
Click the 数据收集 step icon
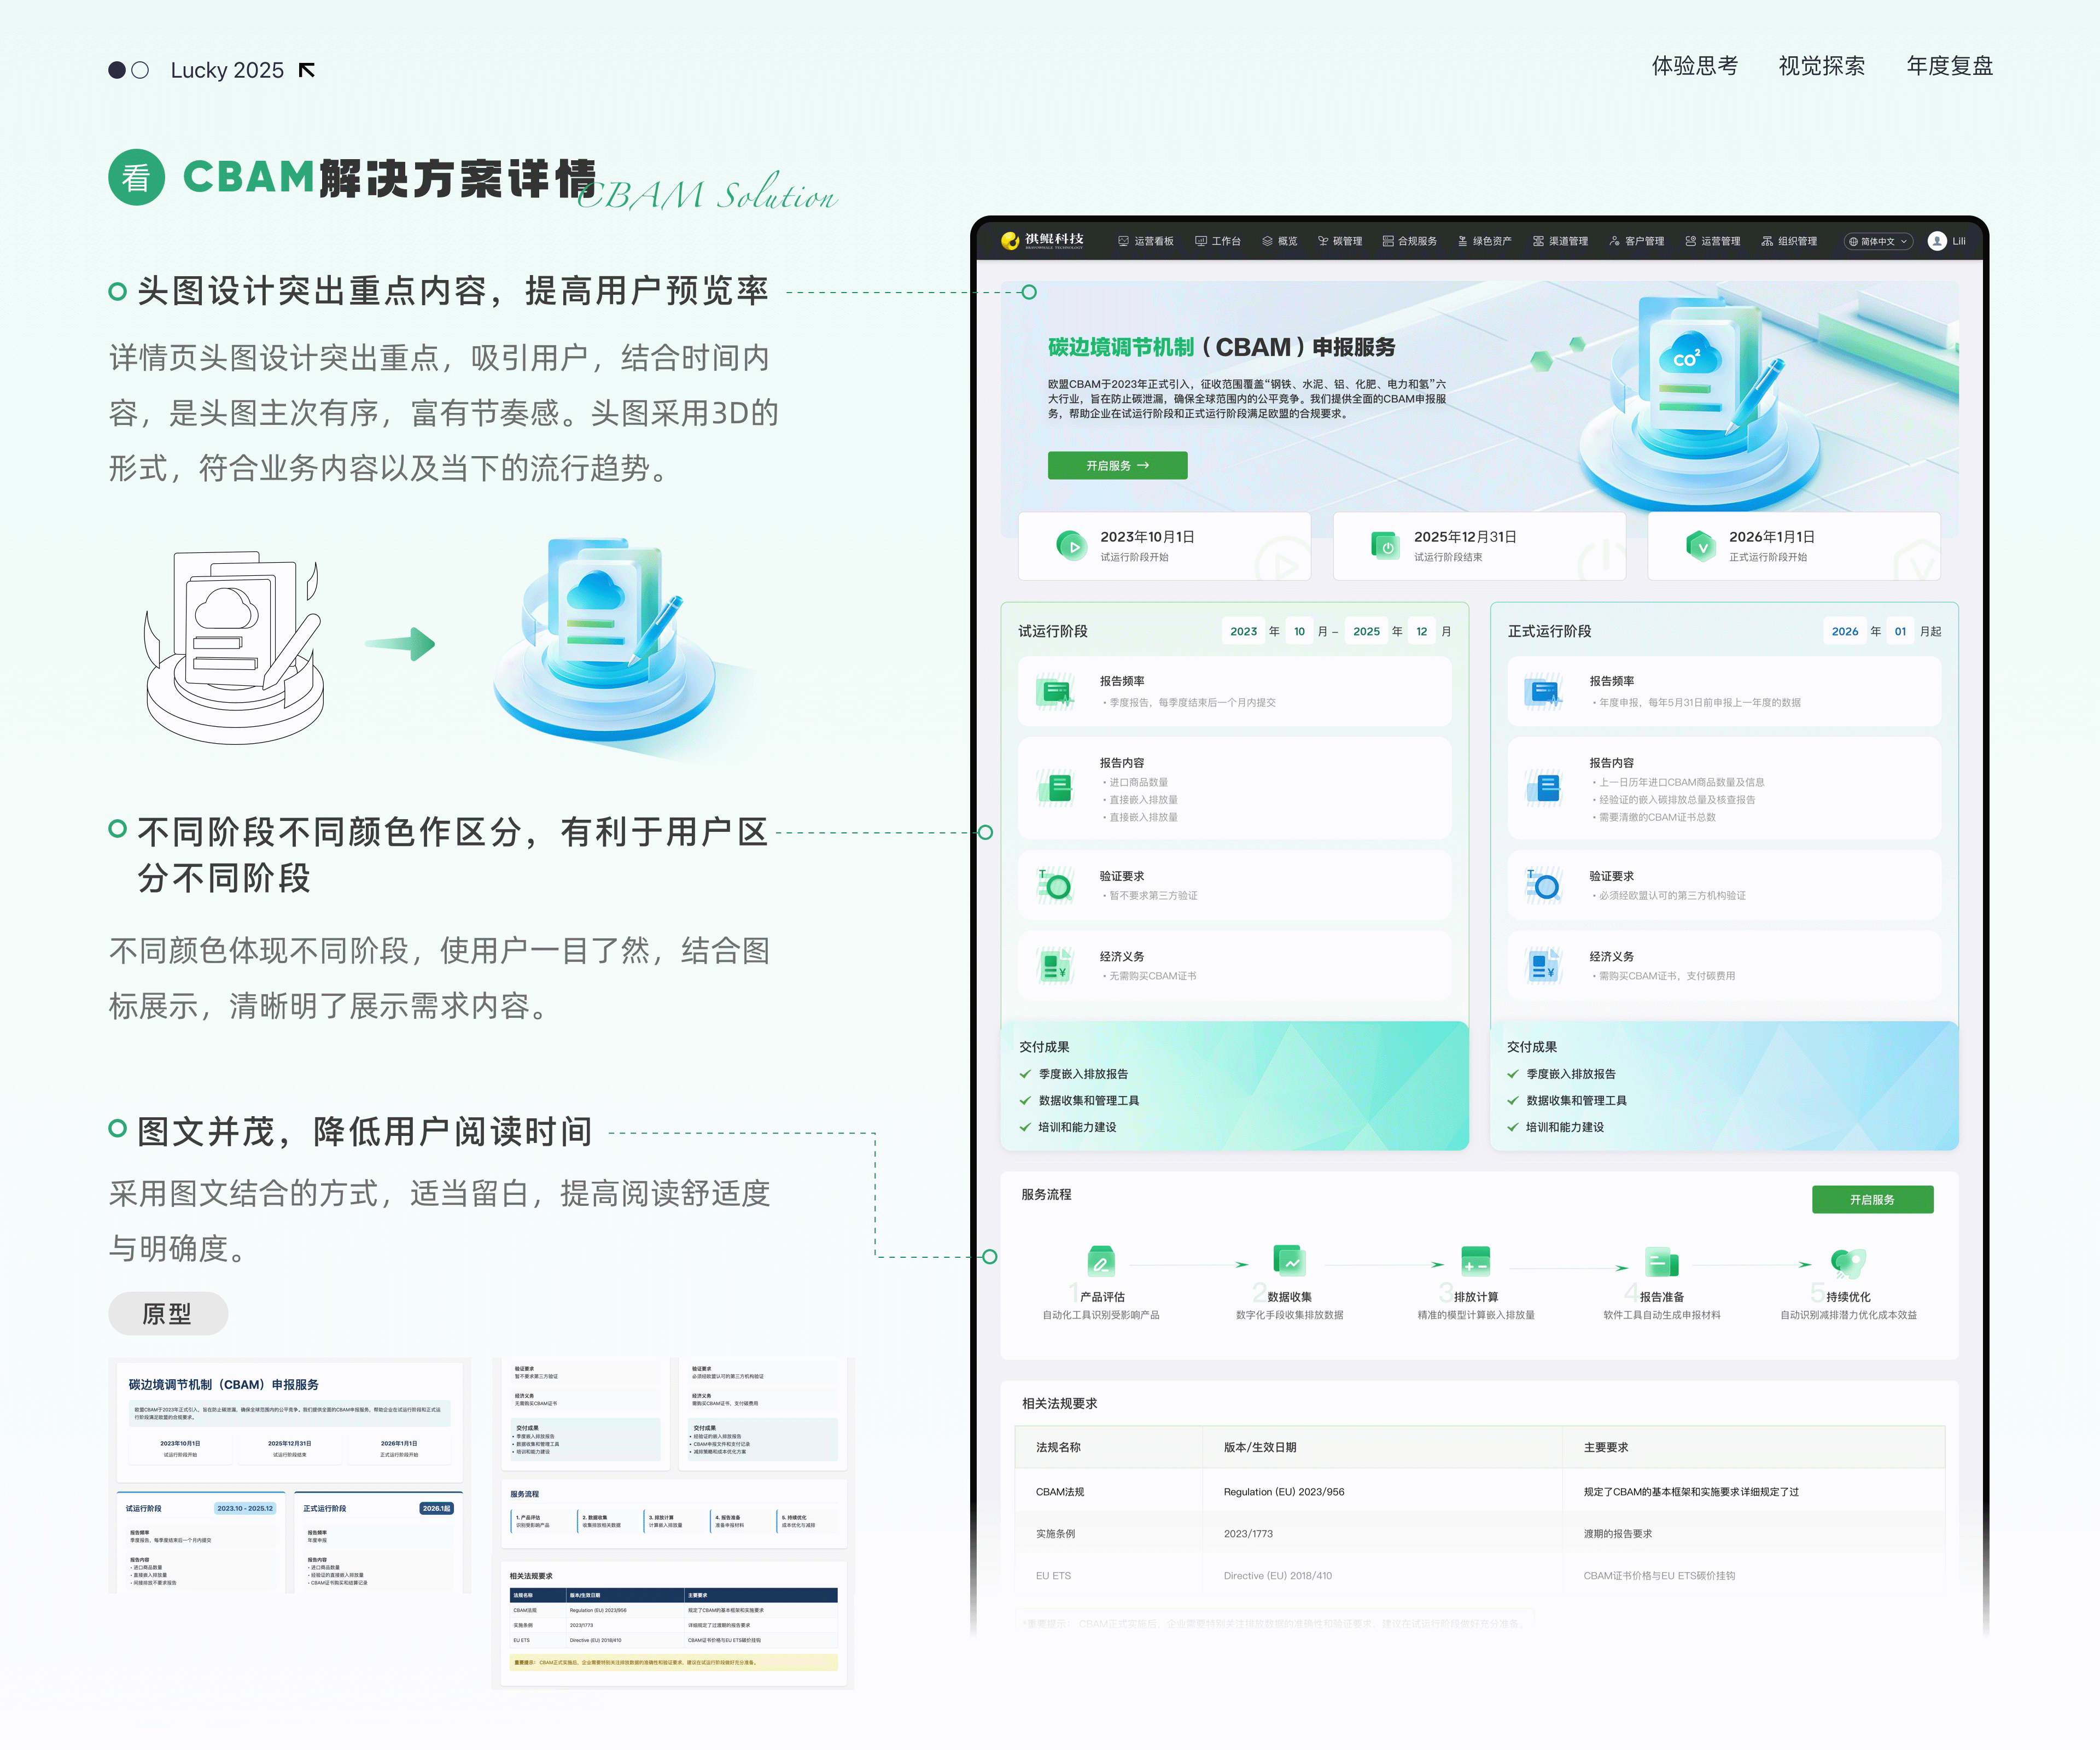click(x=1289, y=1262)
